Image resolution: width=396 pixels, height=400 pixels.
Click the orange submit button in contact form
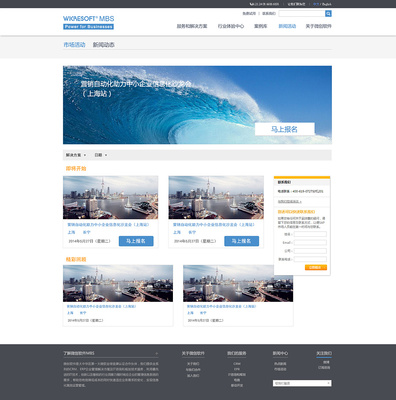pyautogui.click(x=316, y=267)
